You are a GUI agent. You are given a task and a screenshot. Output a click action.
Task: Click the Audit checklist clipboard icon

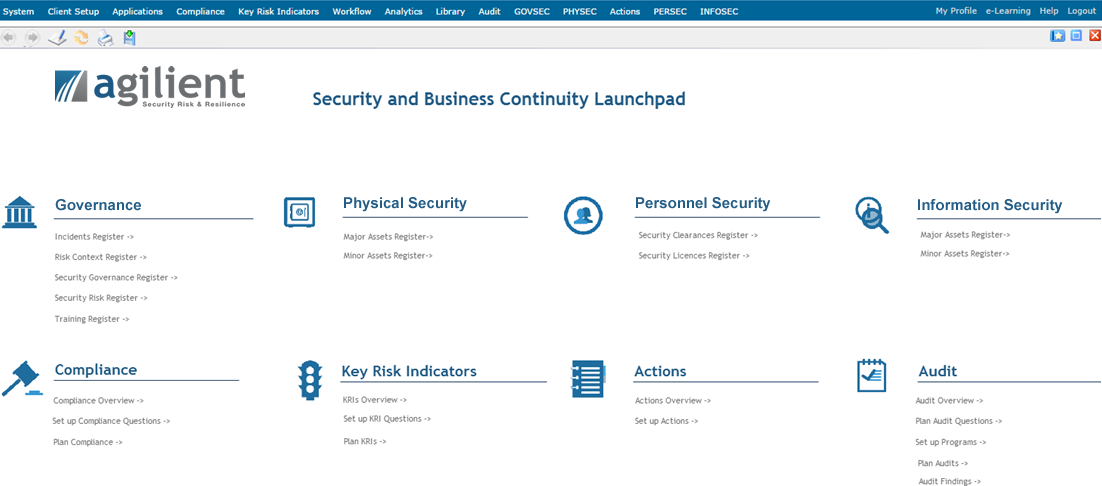[872, 376]
